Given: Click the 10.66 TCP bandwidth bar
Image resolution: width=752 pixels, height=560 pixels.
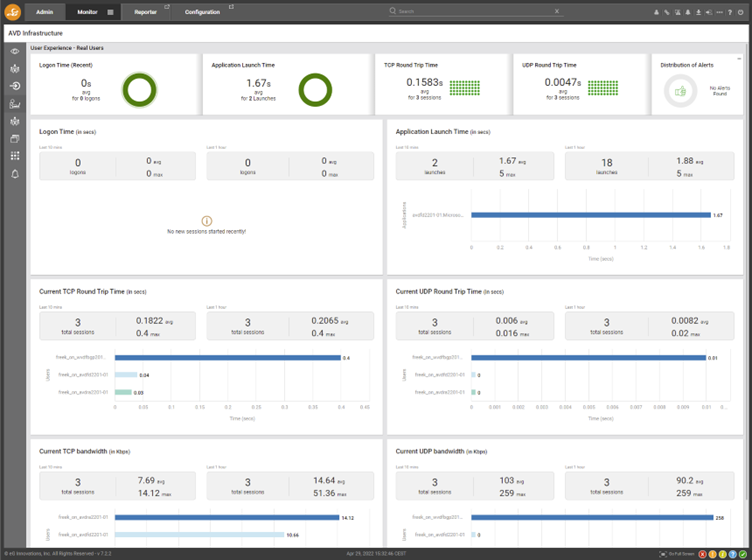Looking at the screenshot, I should [200, 535].
